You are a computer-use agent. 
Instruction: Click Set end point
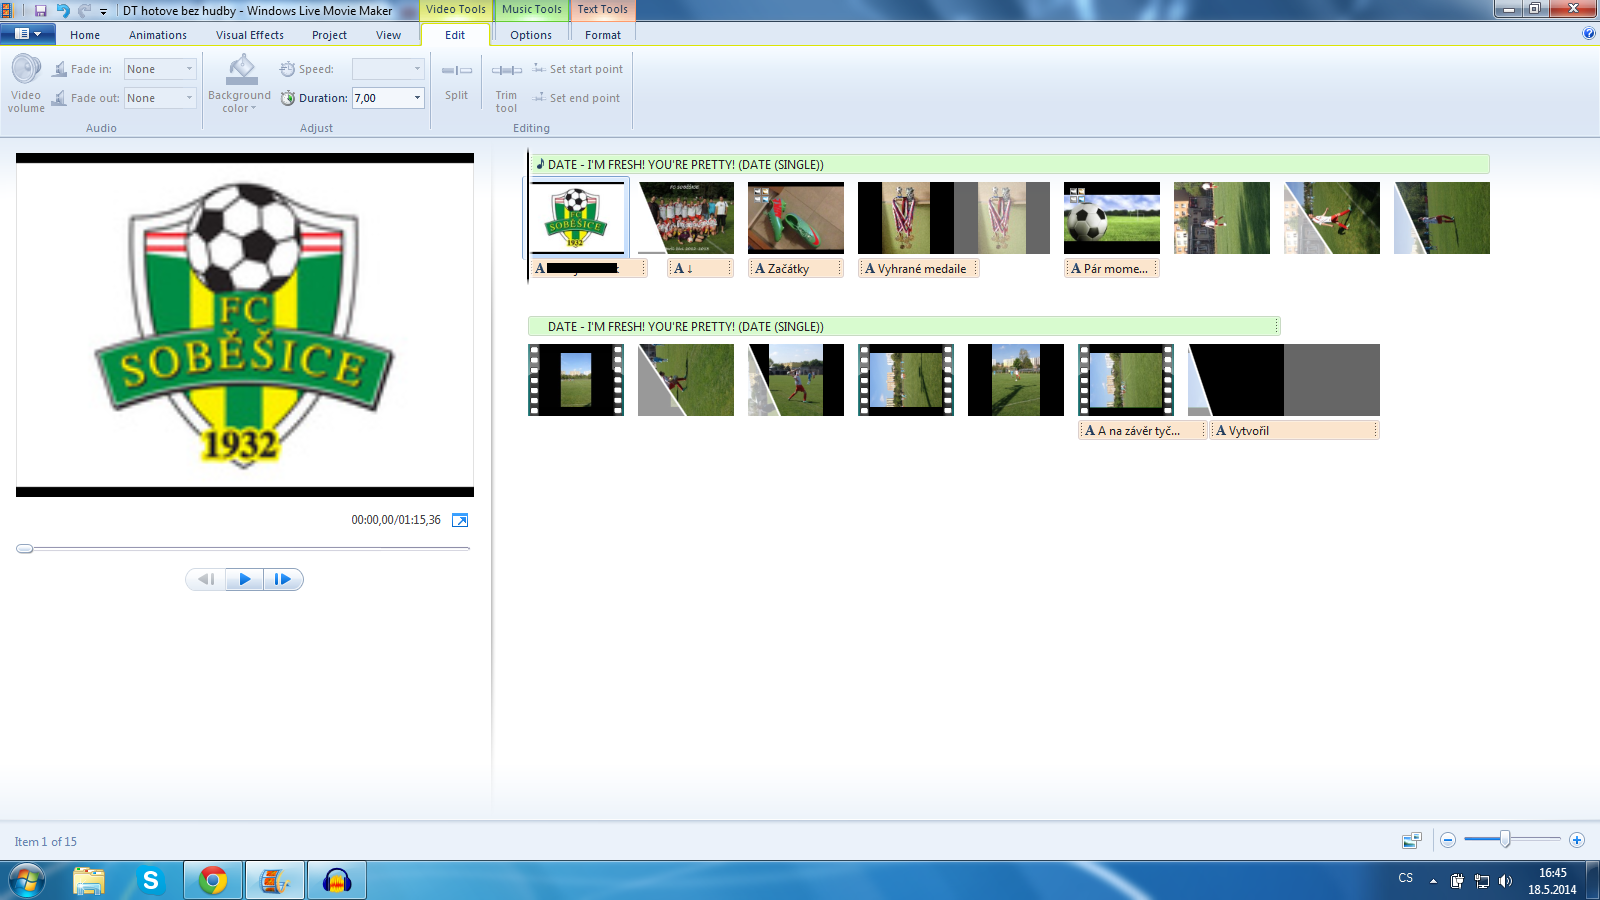coord(577,98)
